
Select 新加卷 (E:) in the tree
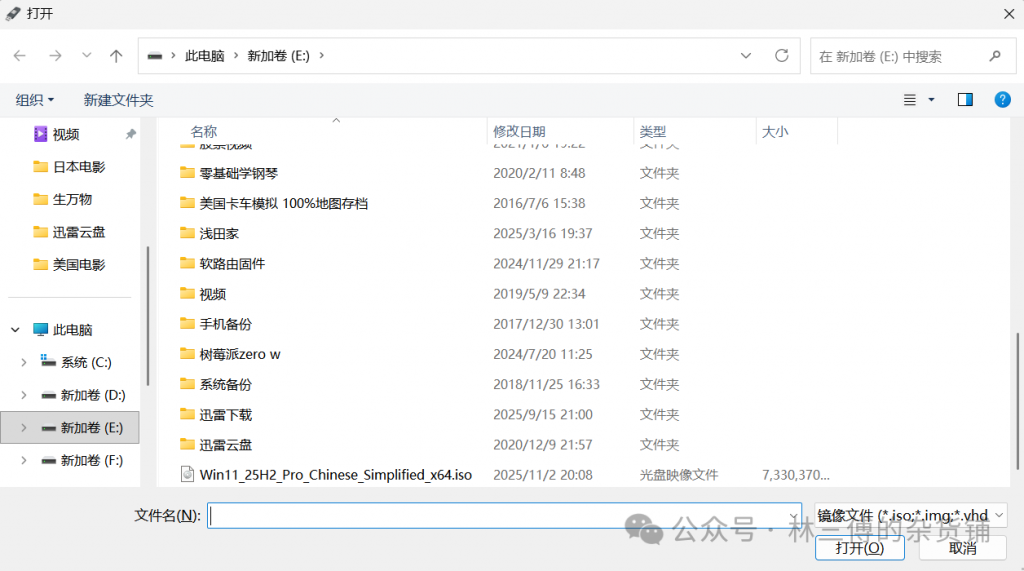coord(82,428)
